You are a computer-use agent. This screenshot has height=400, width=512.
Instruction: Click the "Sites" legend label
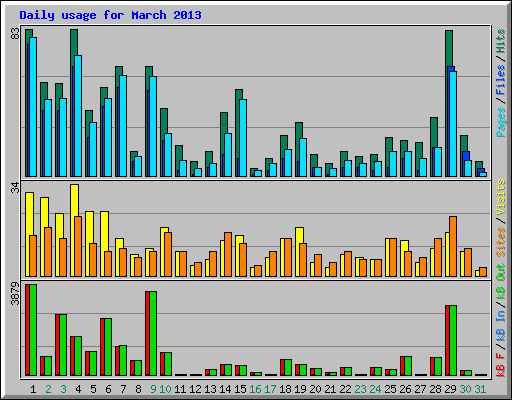click(x=501, y=242)
